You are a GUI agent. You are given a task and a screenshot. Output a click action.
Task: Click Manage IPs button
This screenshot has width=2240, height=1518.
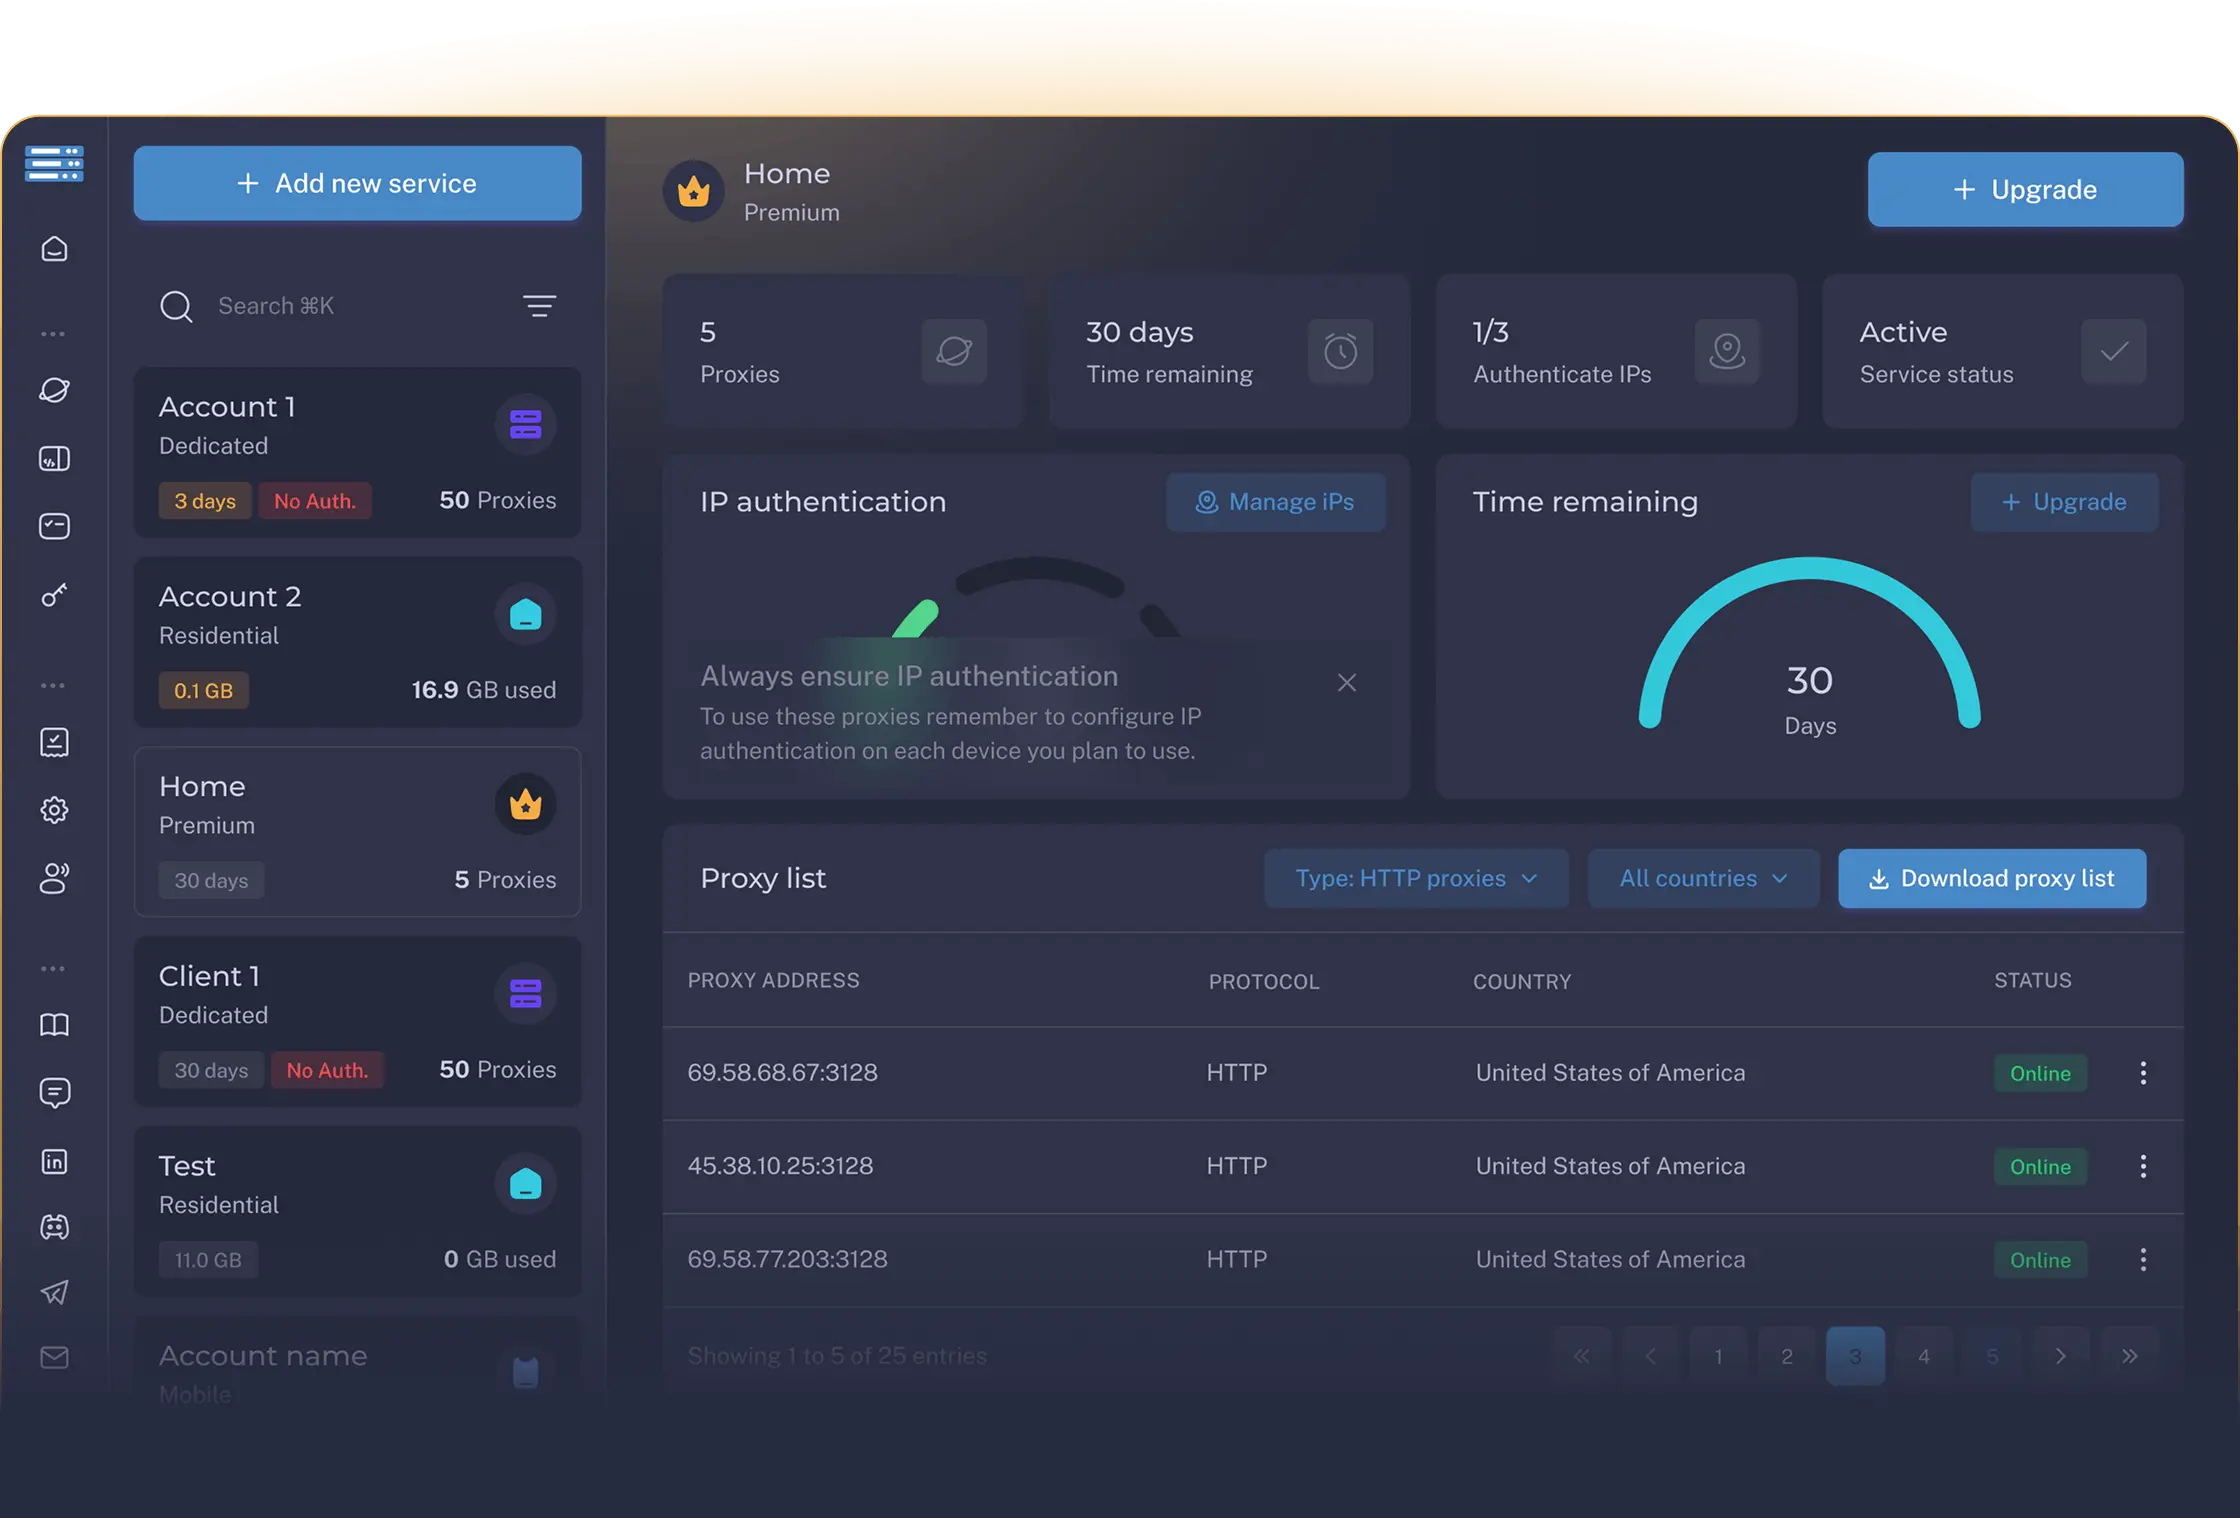point(1276,502)
